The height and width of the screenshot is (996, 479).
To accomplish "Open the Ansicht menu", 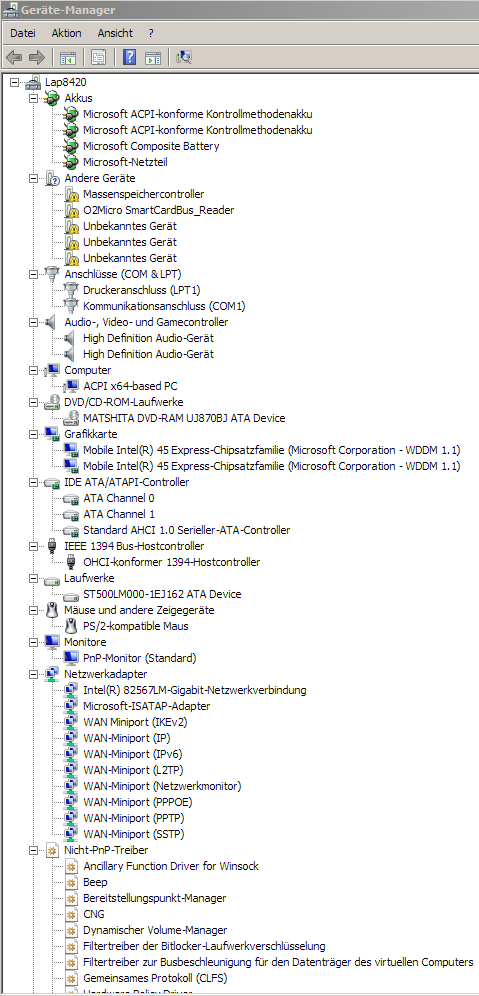I will tap(115, 33).
